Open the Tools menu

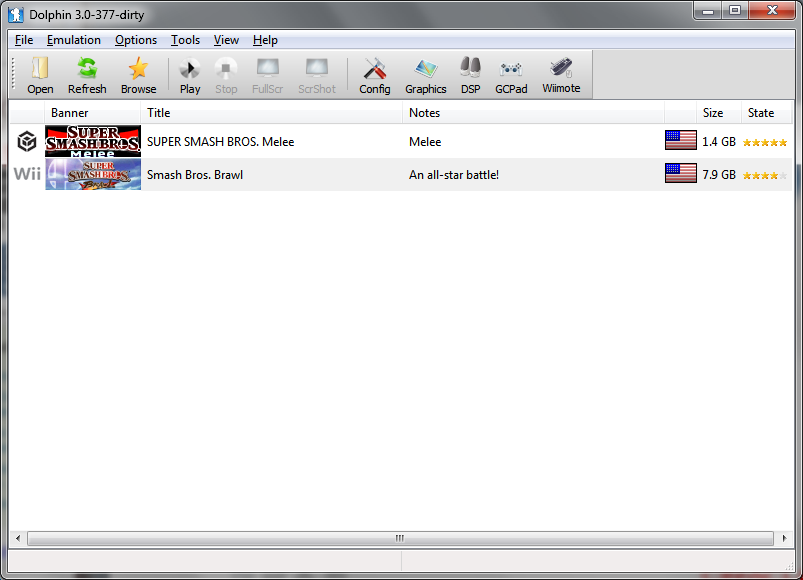[x=185, y=40]
